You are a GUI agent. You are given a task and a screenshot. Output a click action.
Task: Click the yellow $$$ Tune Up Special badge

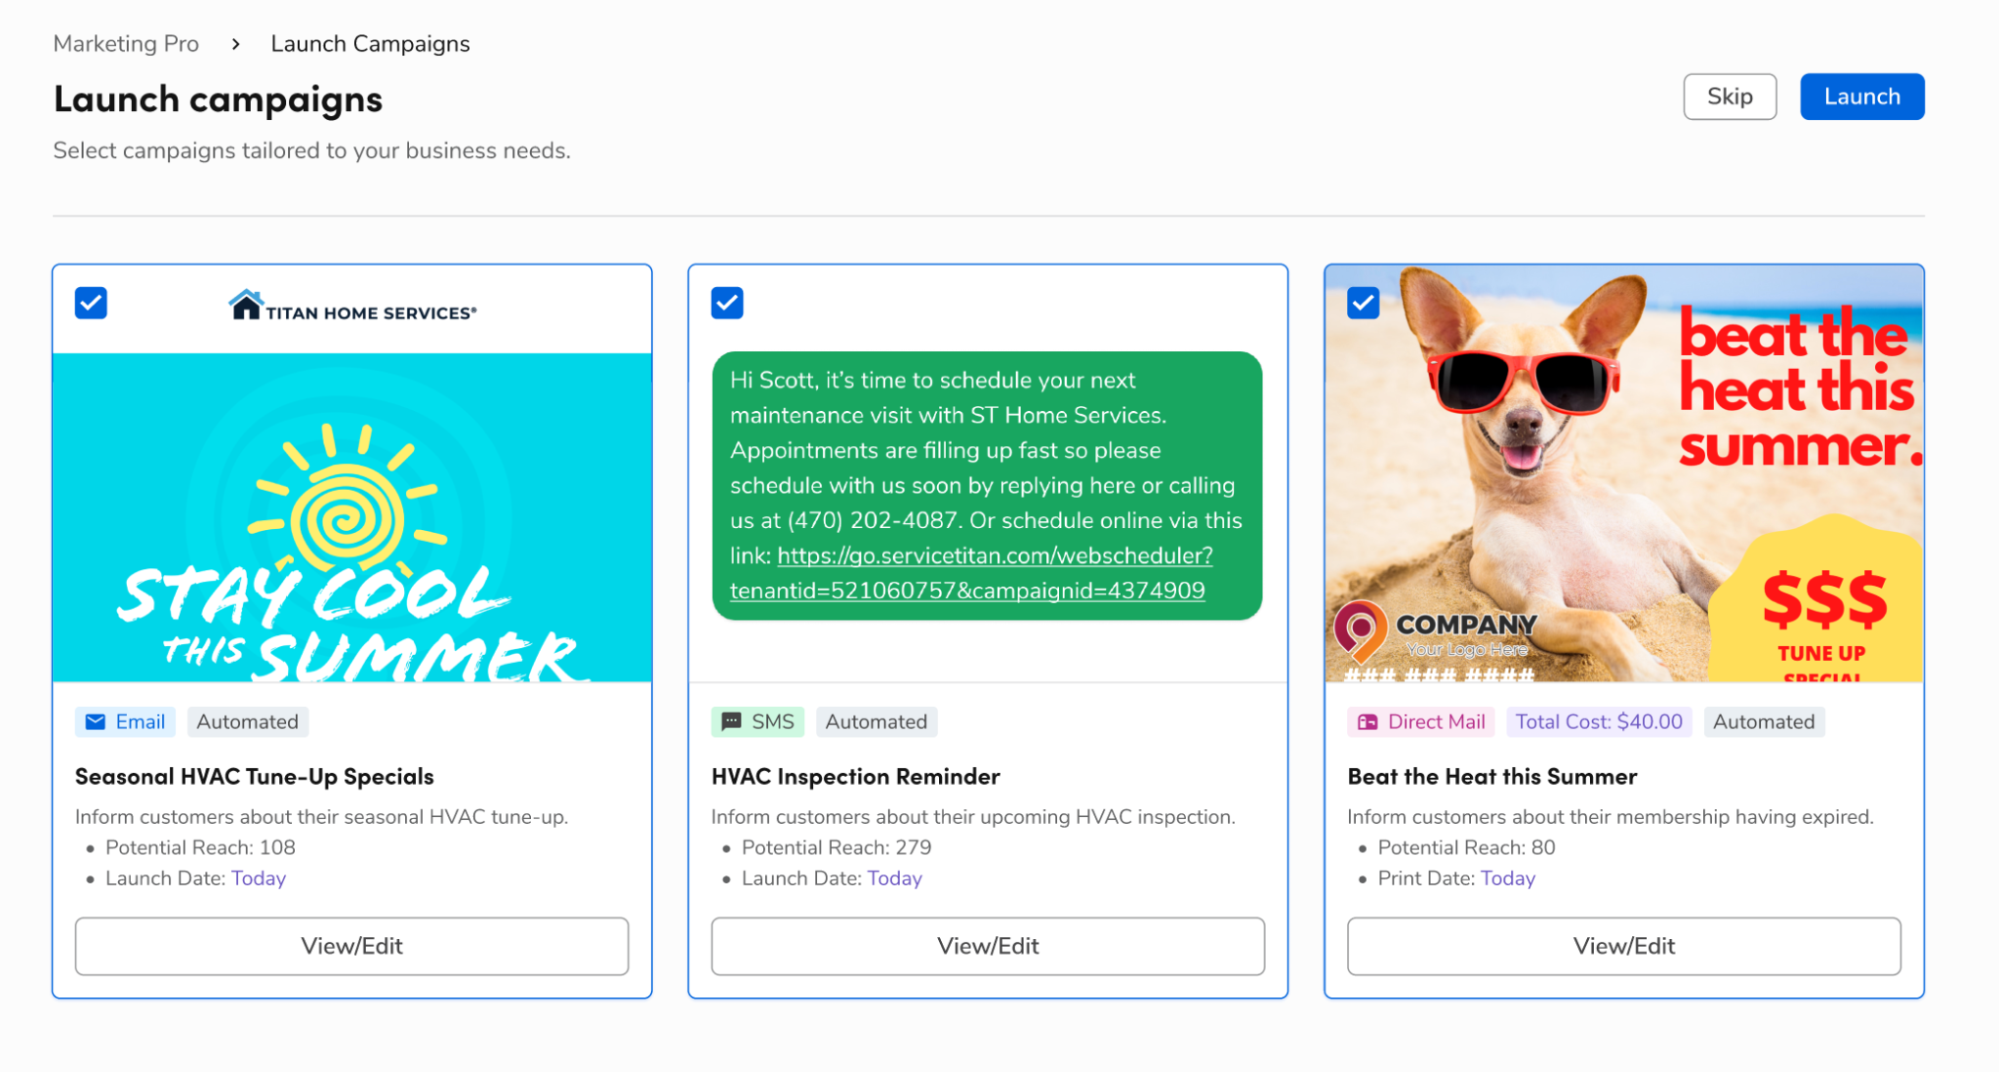(1818, 600)
